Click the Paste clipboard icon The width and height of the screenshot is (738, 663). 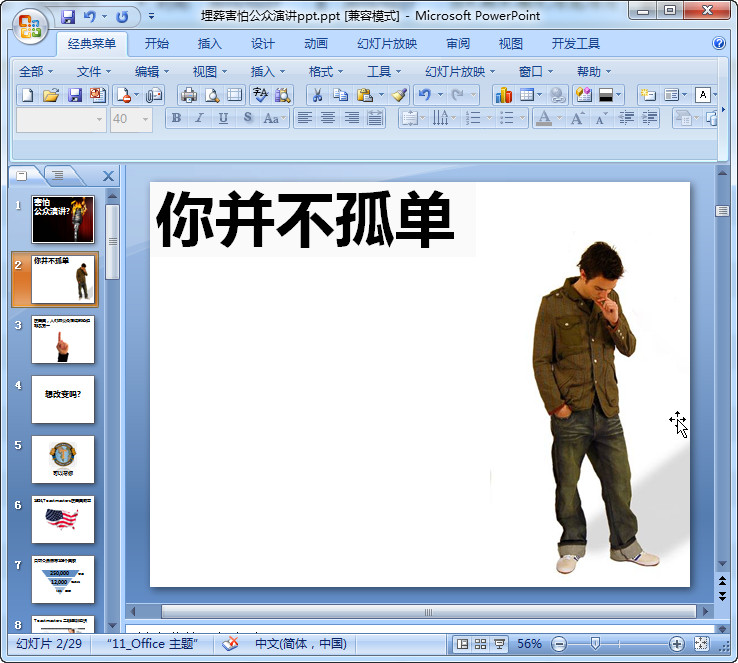click(x=364, y=95)
